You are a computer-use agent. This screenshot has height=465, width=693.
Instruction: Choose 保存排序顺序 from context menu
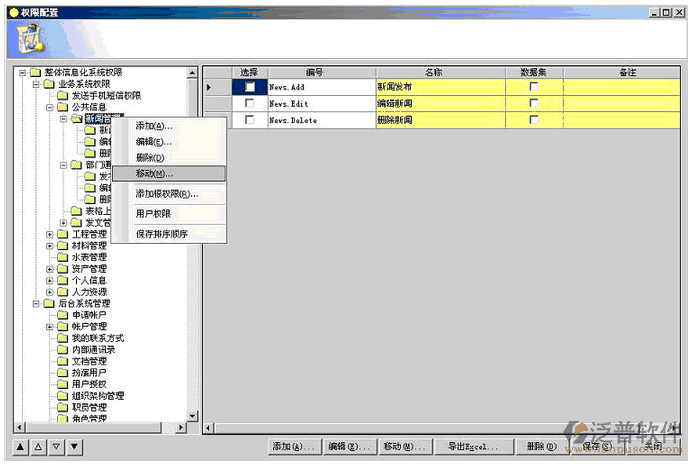point(169,234)
